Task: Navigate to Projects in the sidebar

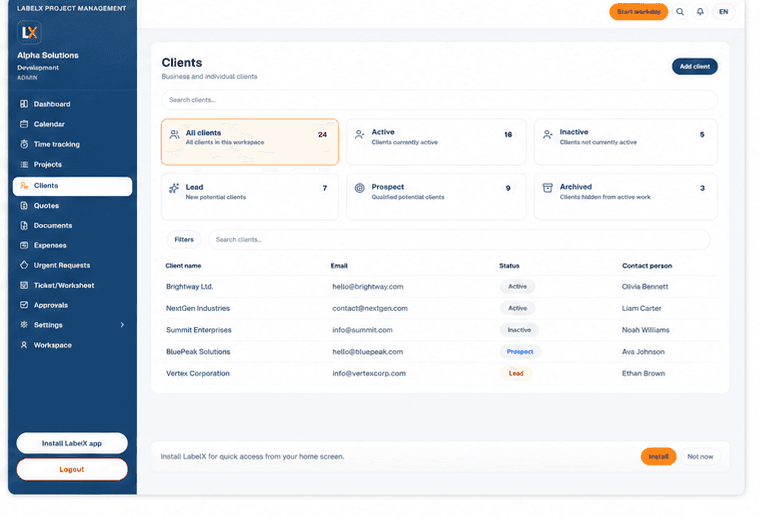Action: pyautogui.click(x=72, y=164)
